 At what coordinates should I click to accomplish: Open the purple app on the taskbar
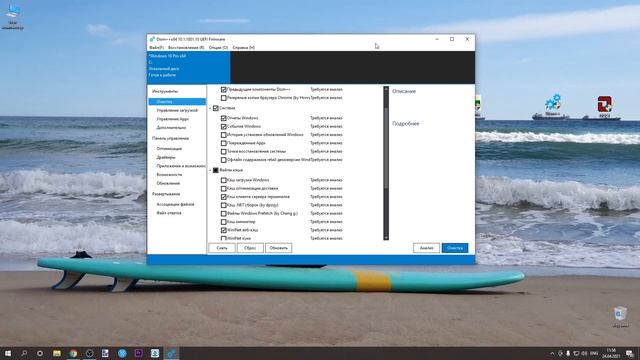(138, 353)
